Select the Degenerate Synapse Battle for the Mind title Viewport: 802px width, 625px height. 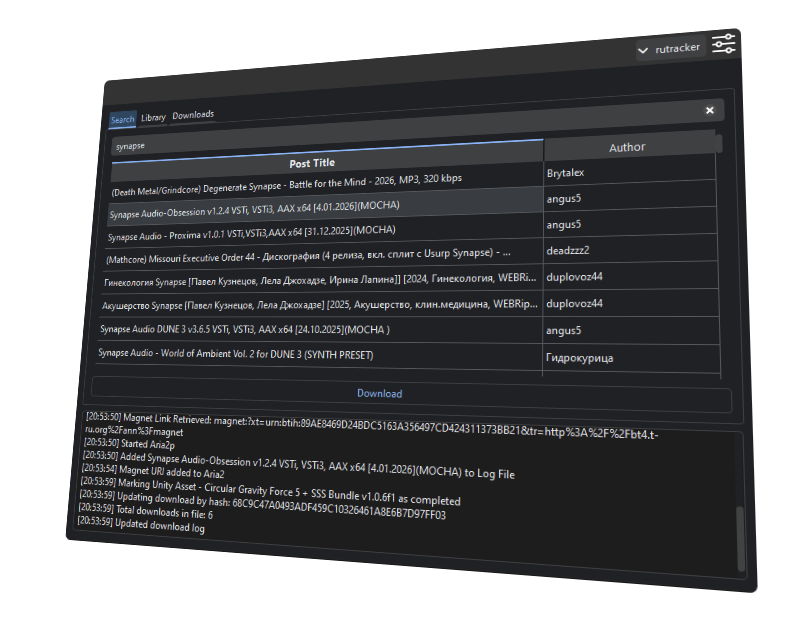point(286,184)
